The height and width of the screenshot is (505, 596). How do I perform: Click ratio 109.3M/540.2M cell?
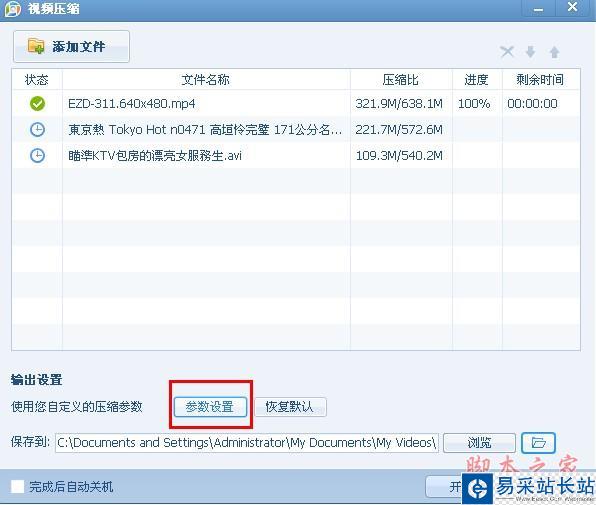pos(399,156)
